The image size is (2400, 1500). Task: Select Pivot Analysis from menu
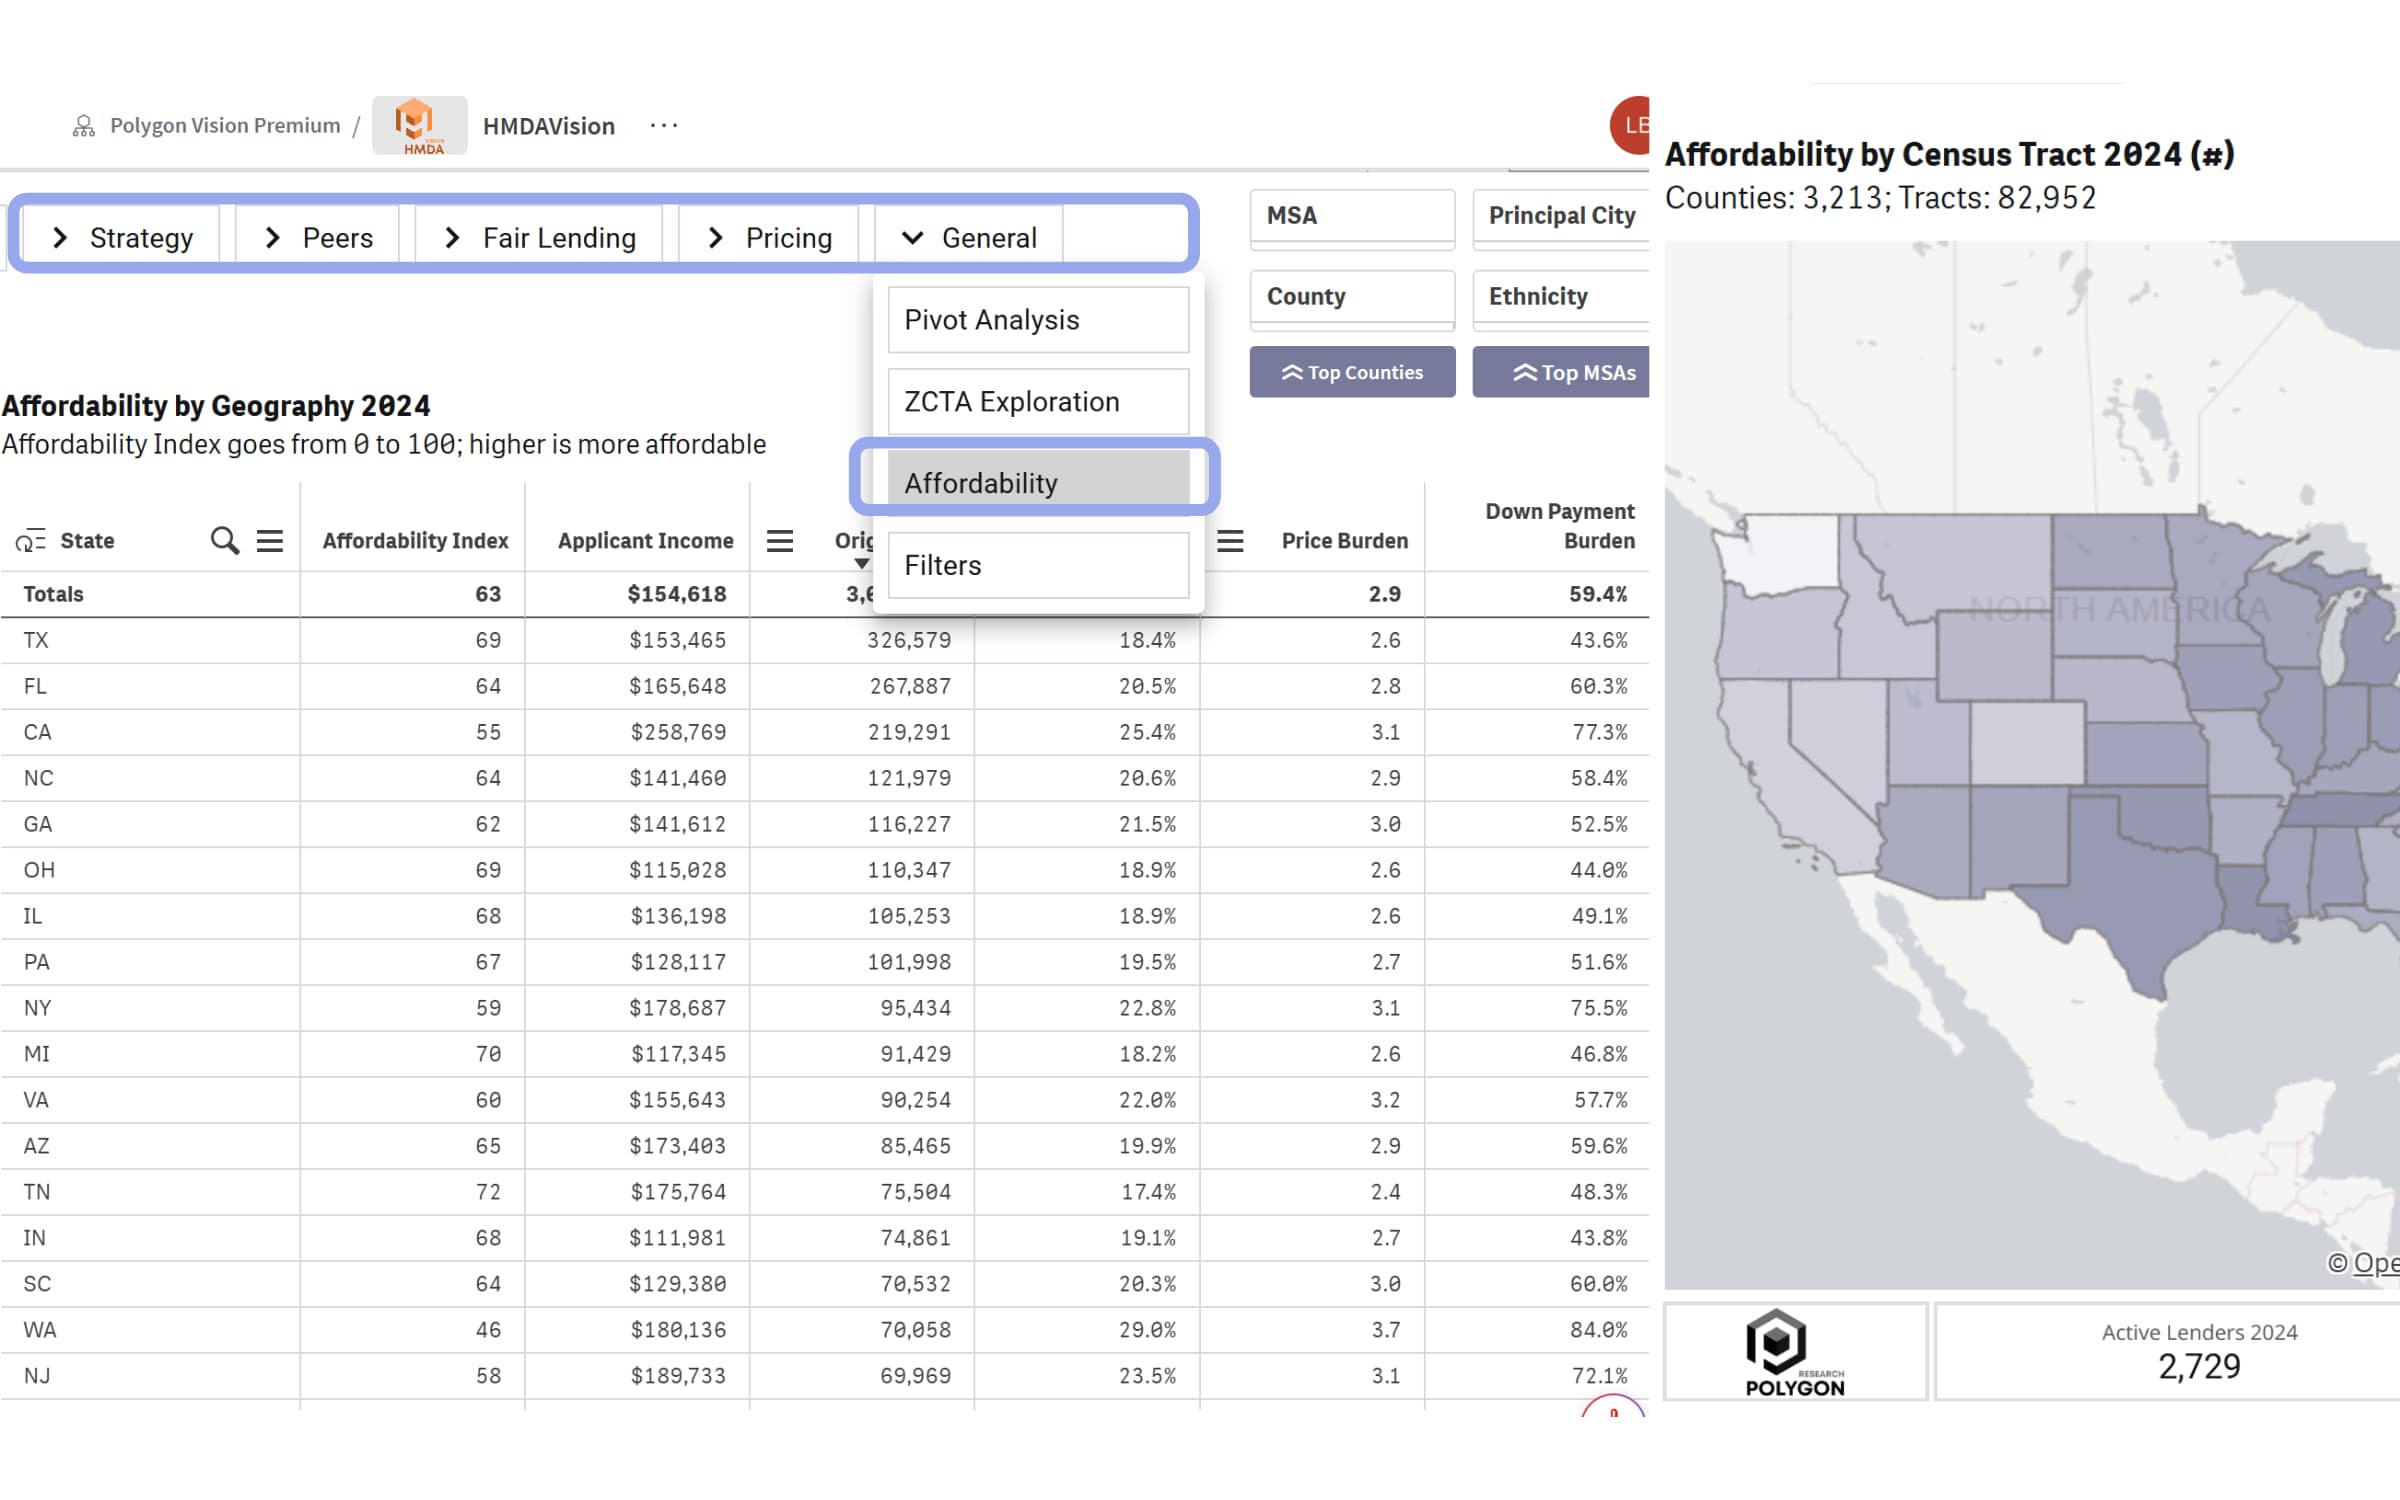pos(1038,320)
